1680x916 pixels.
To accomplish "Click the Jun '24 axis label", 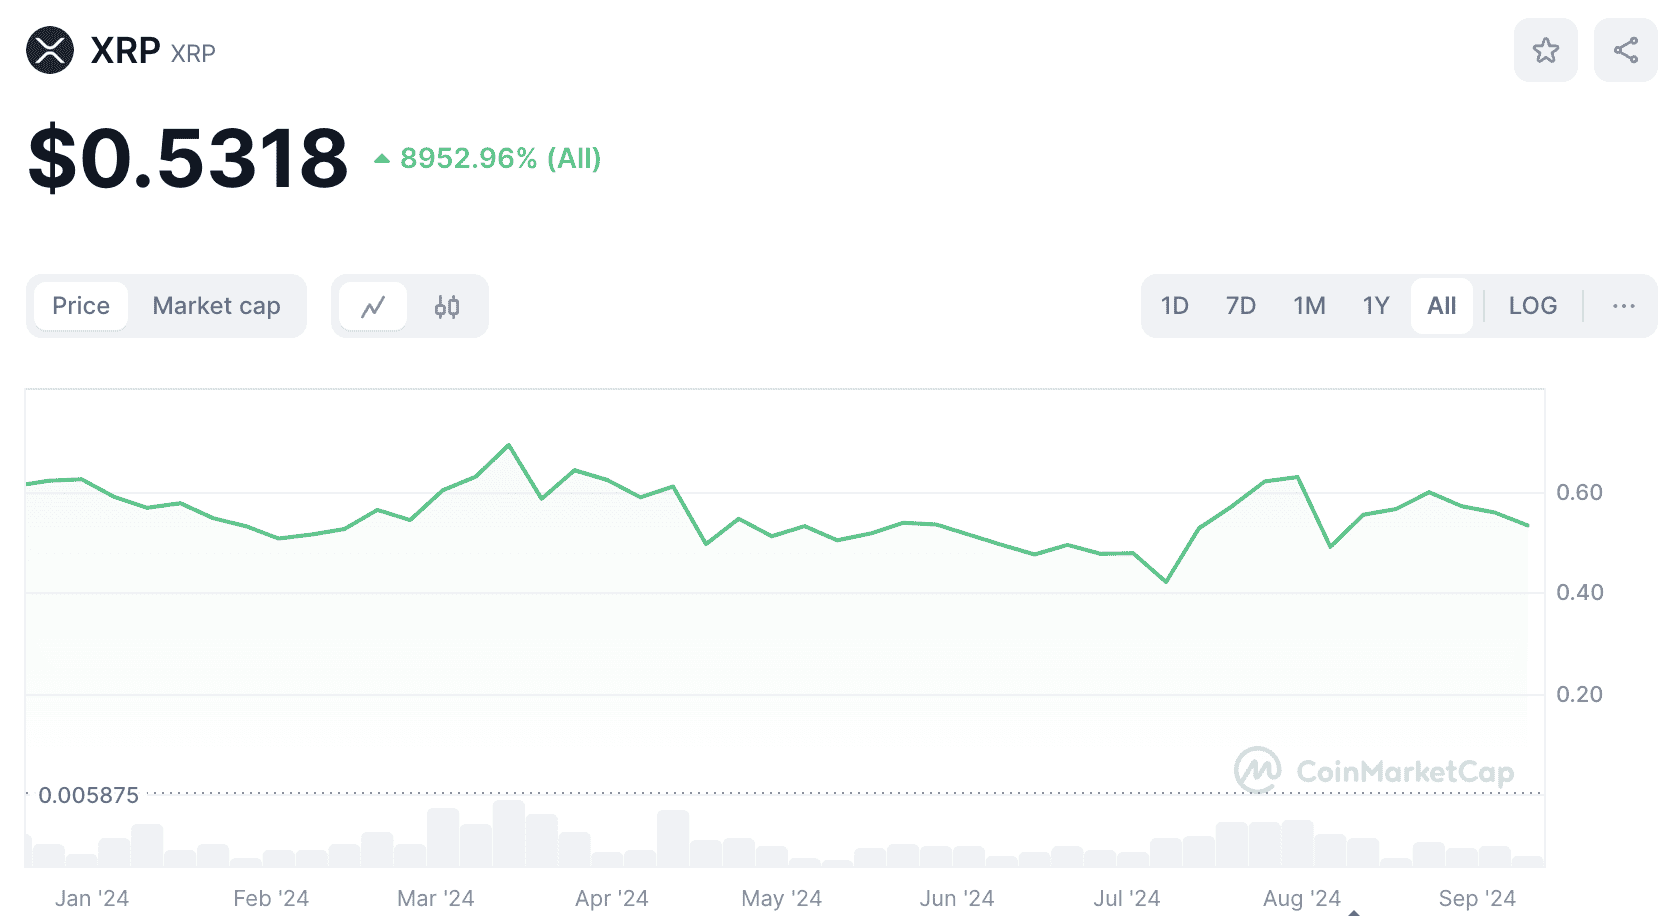I will (x=957, y=898).
